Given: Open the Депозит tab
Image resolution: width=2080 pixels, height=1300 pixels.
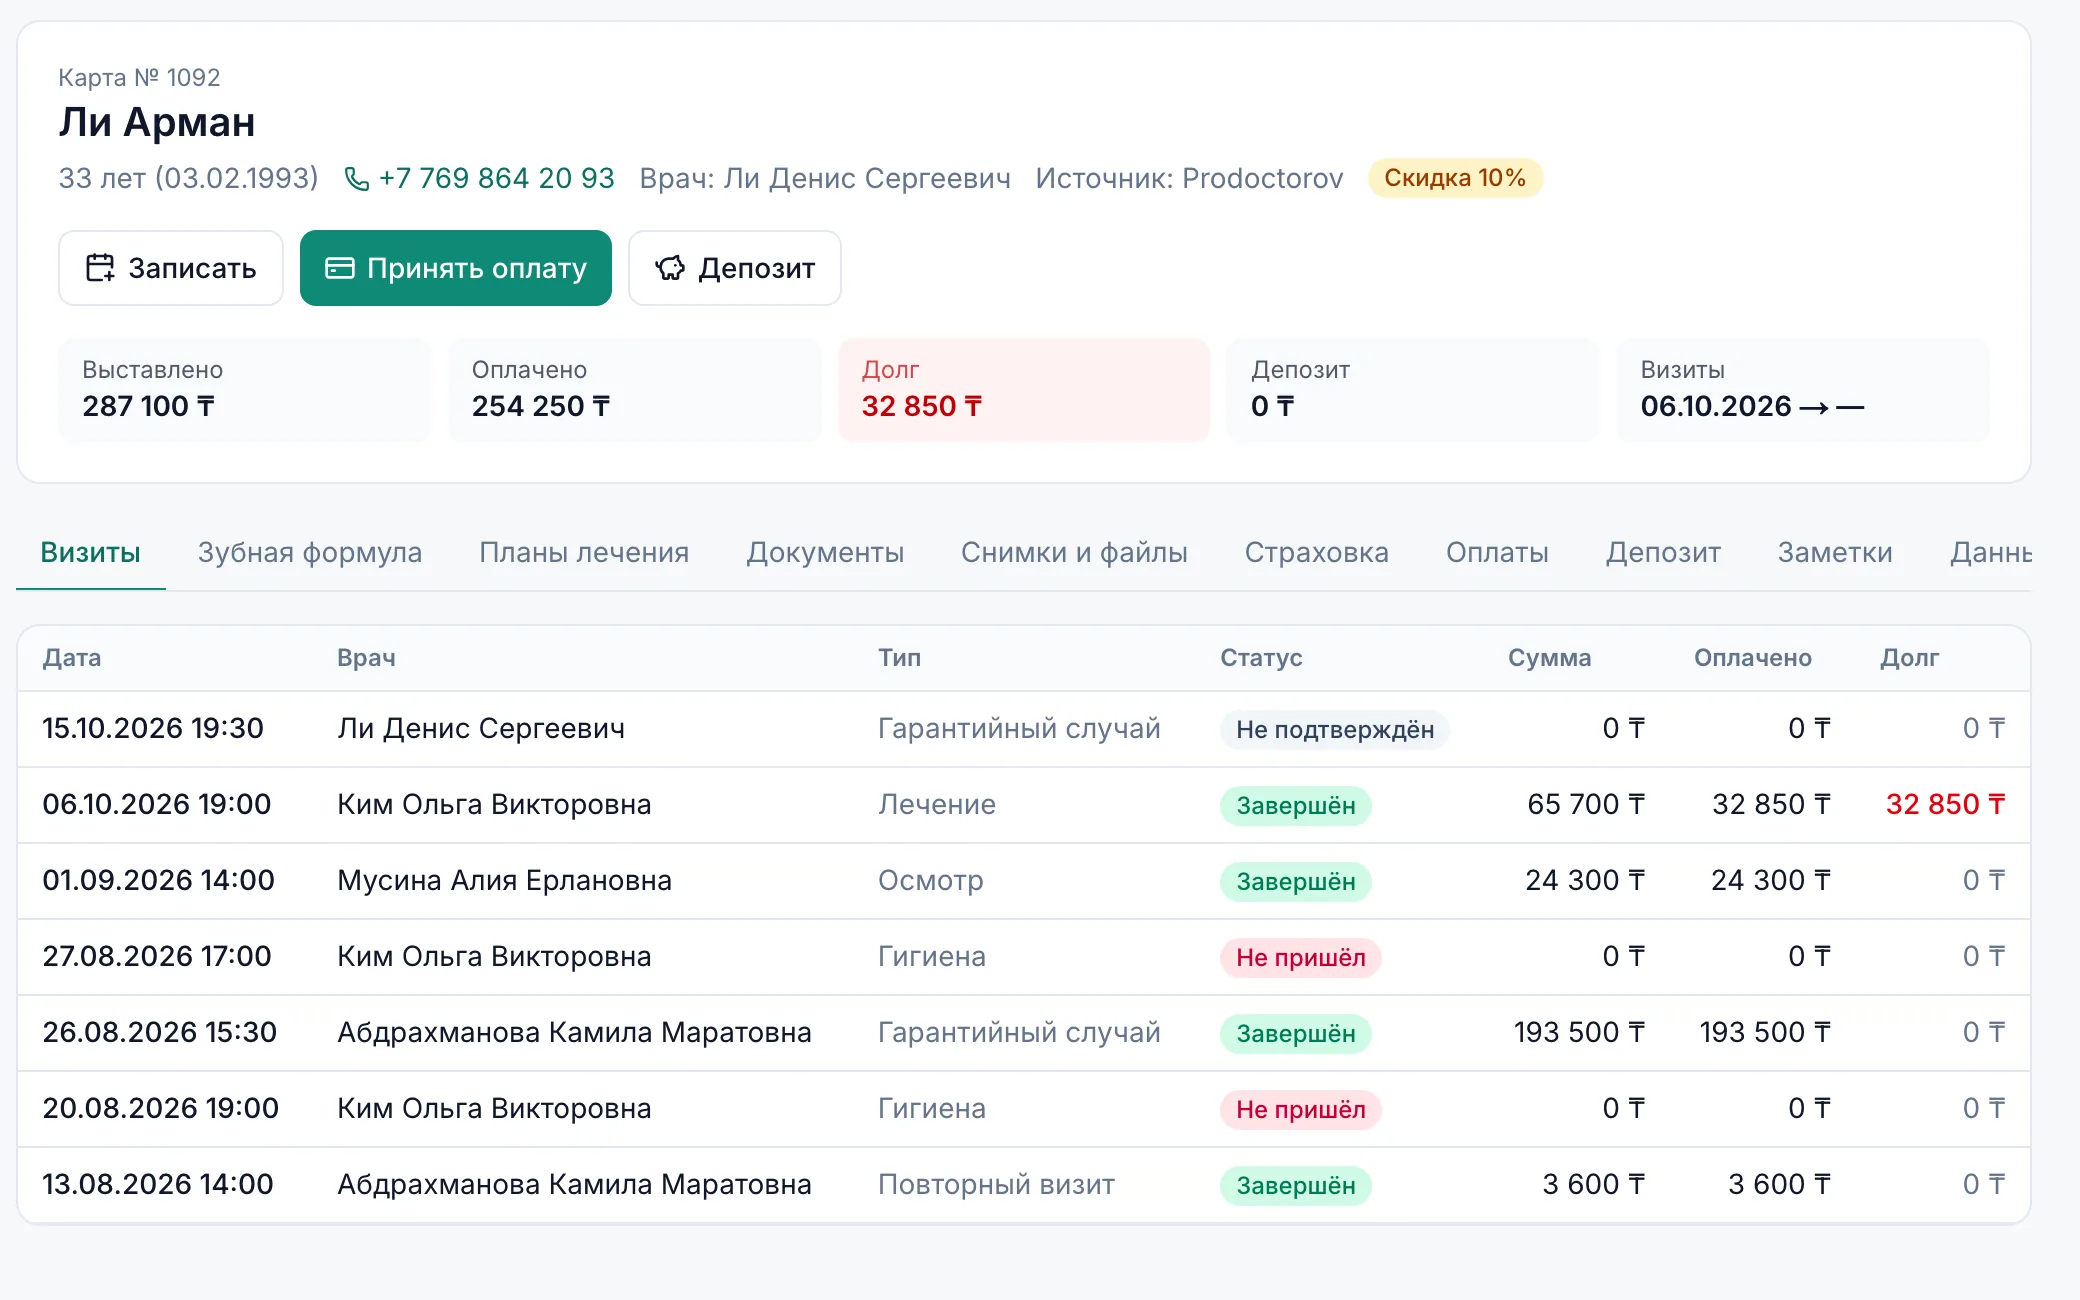Looking at the screenshot, I should pos(1663,552).
